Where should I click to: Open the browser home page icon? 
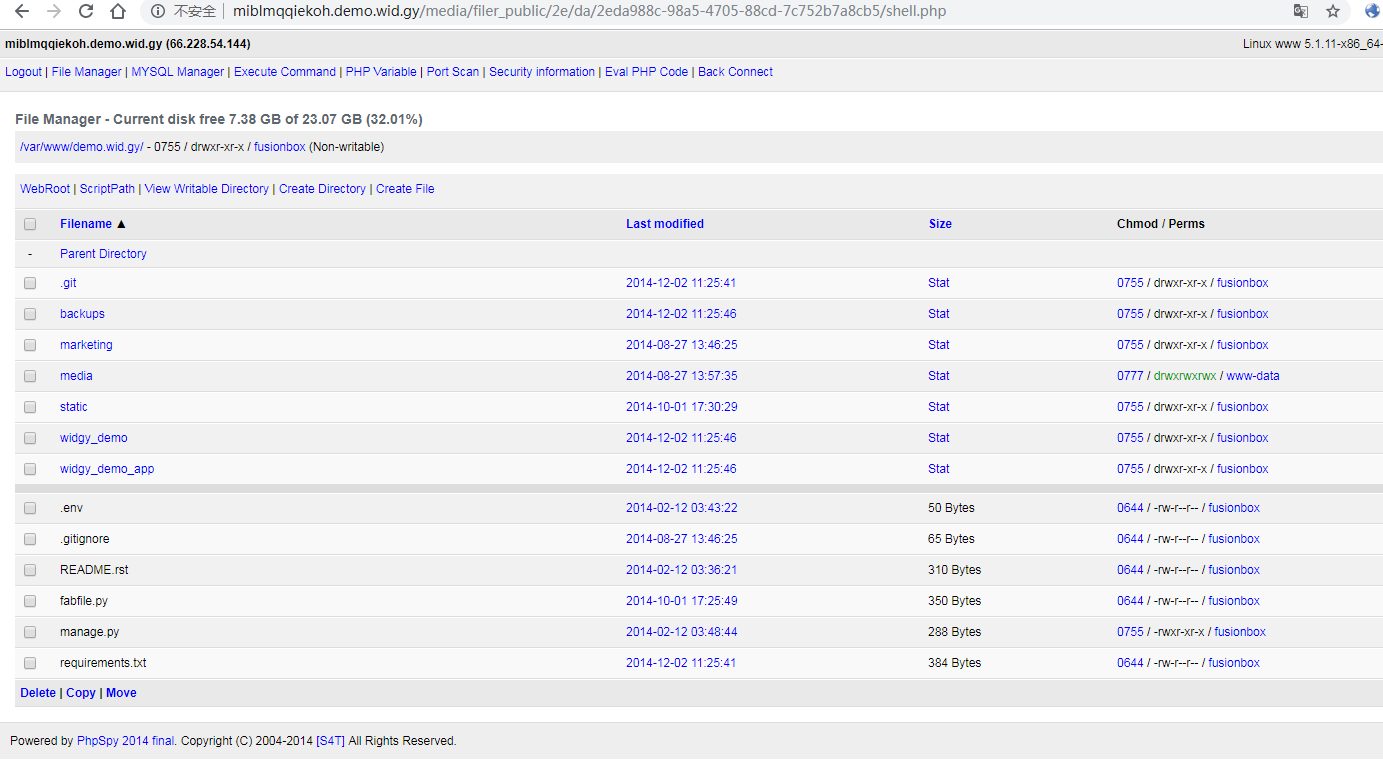pos(116,11)
